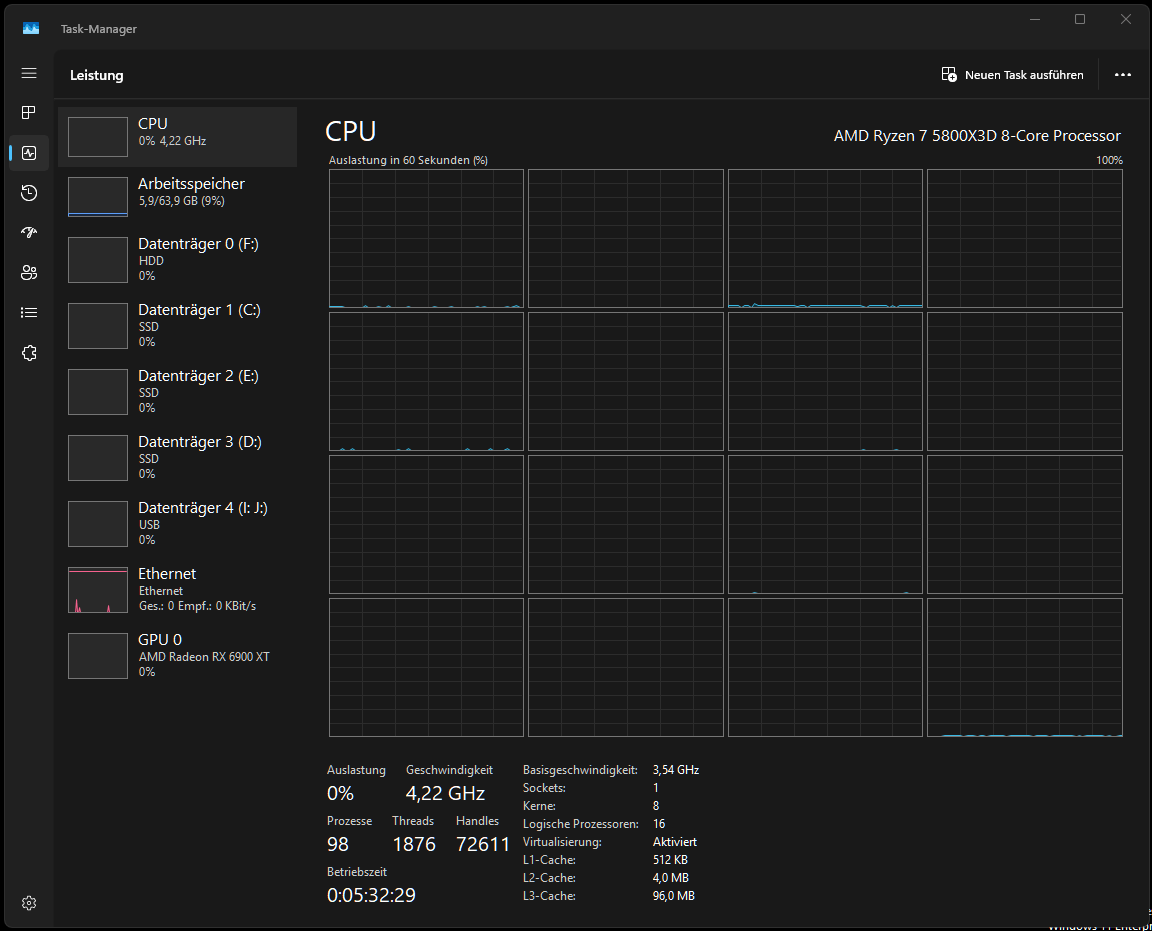Viewport: 1152px width, 931px height.
Task: Close the Task-Manager window
Action: click(1126, 19)
